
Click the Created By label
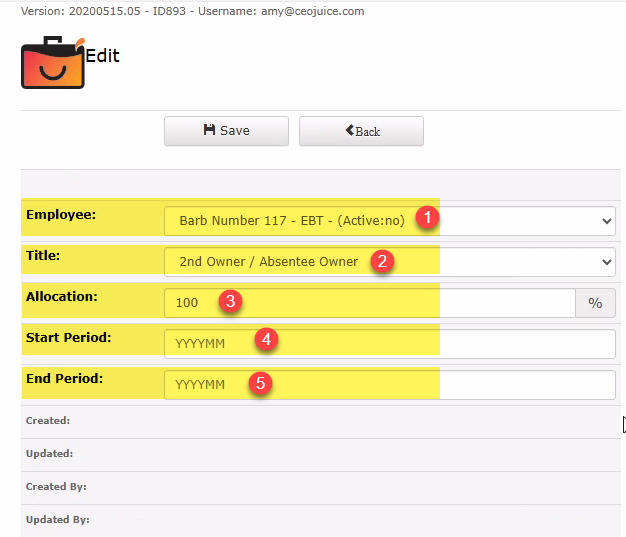tap(56, 487)
